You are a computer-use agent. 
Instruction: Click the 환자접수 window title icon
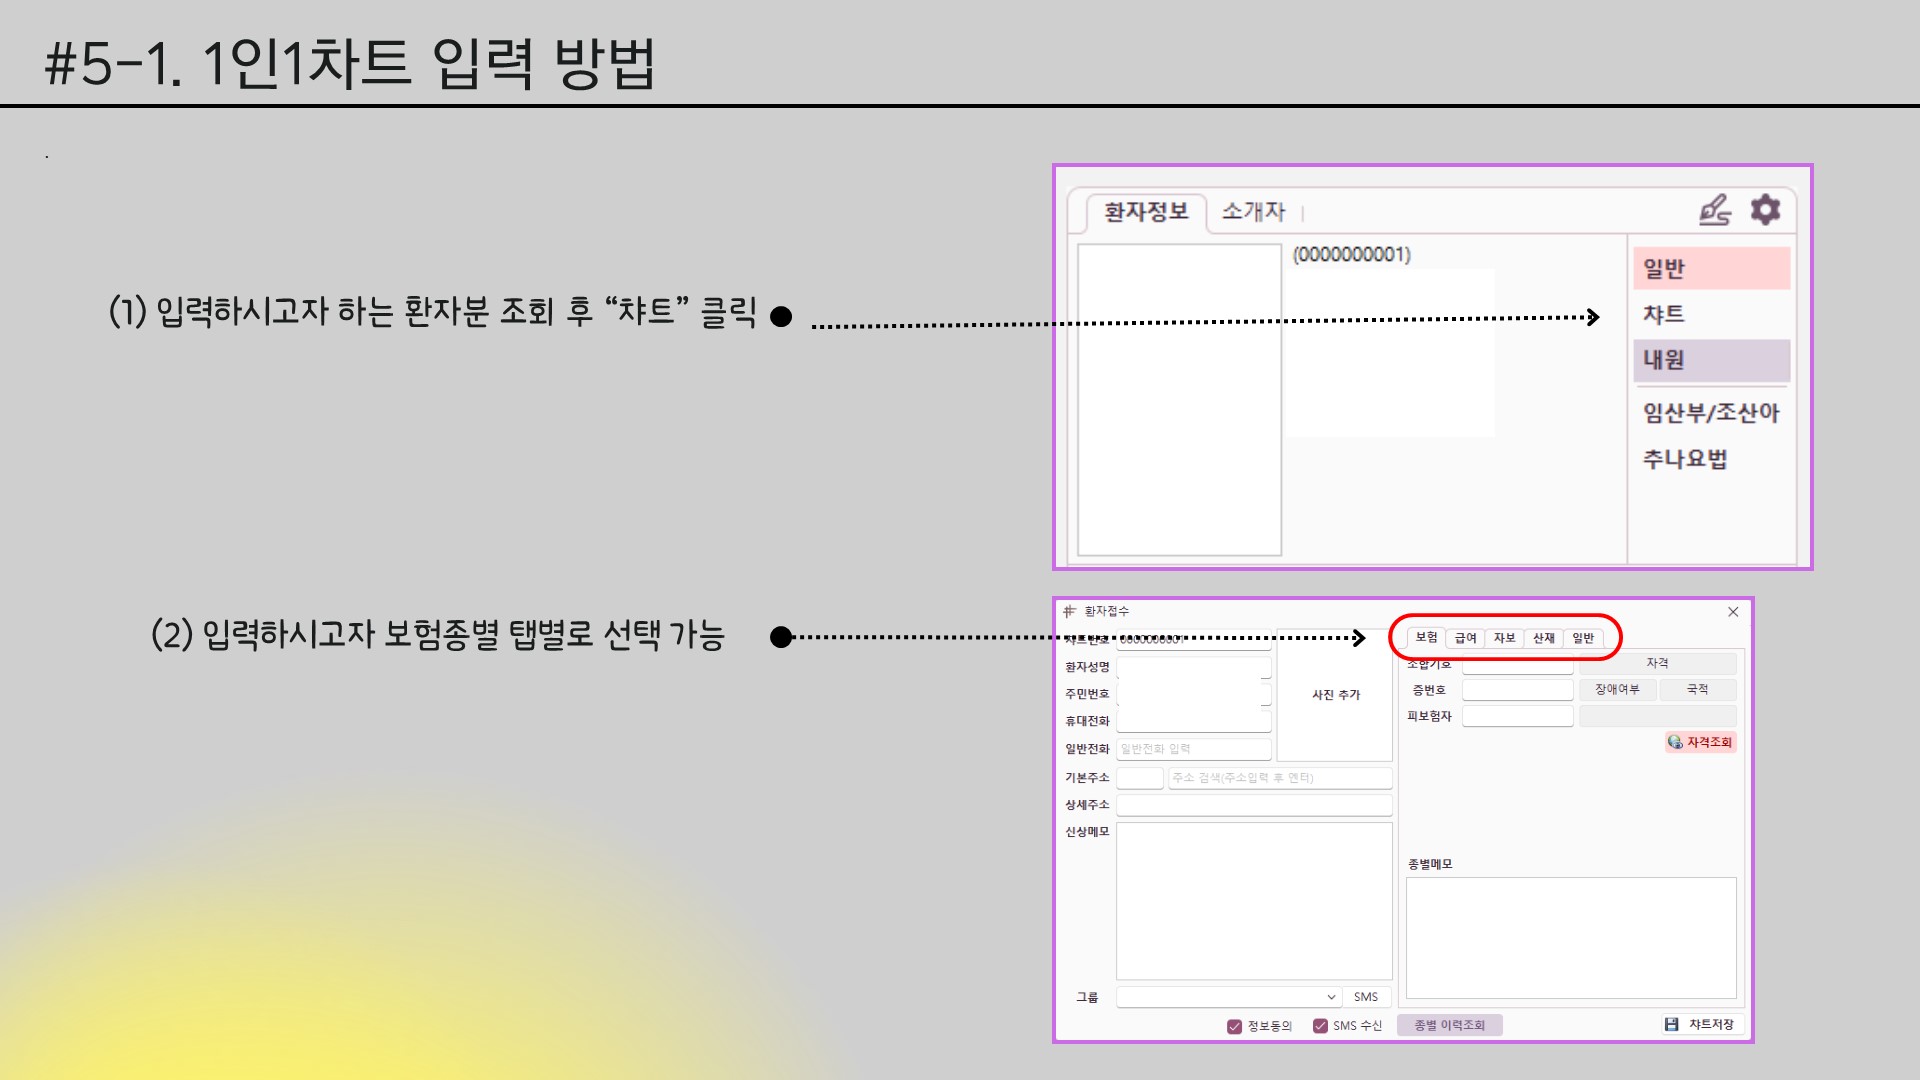click(1069, 611)
